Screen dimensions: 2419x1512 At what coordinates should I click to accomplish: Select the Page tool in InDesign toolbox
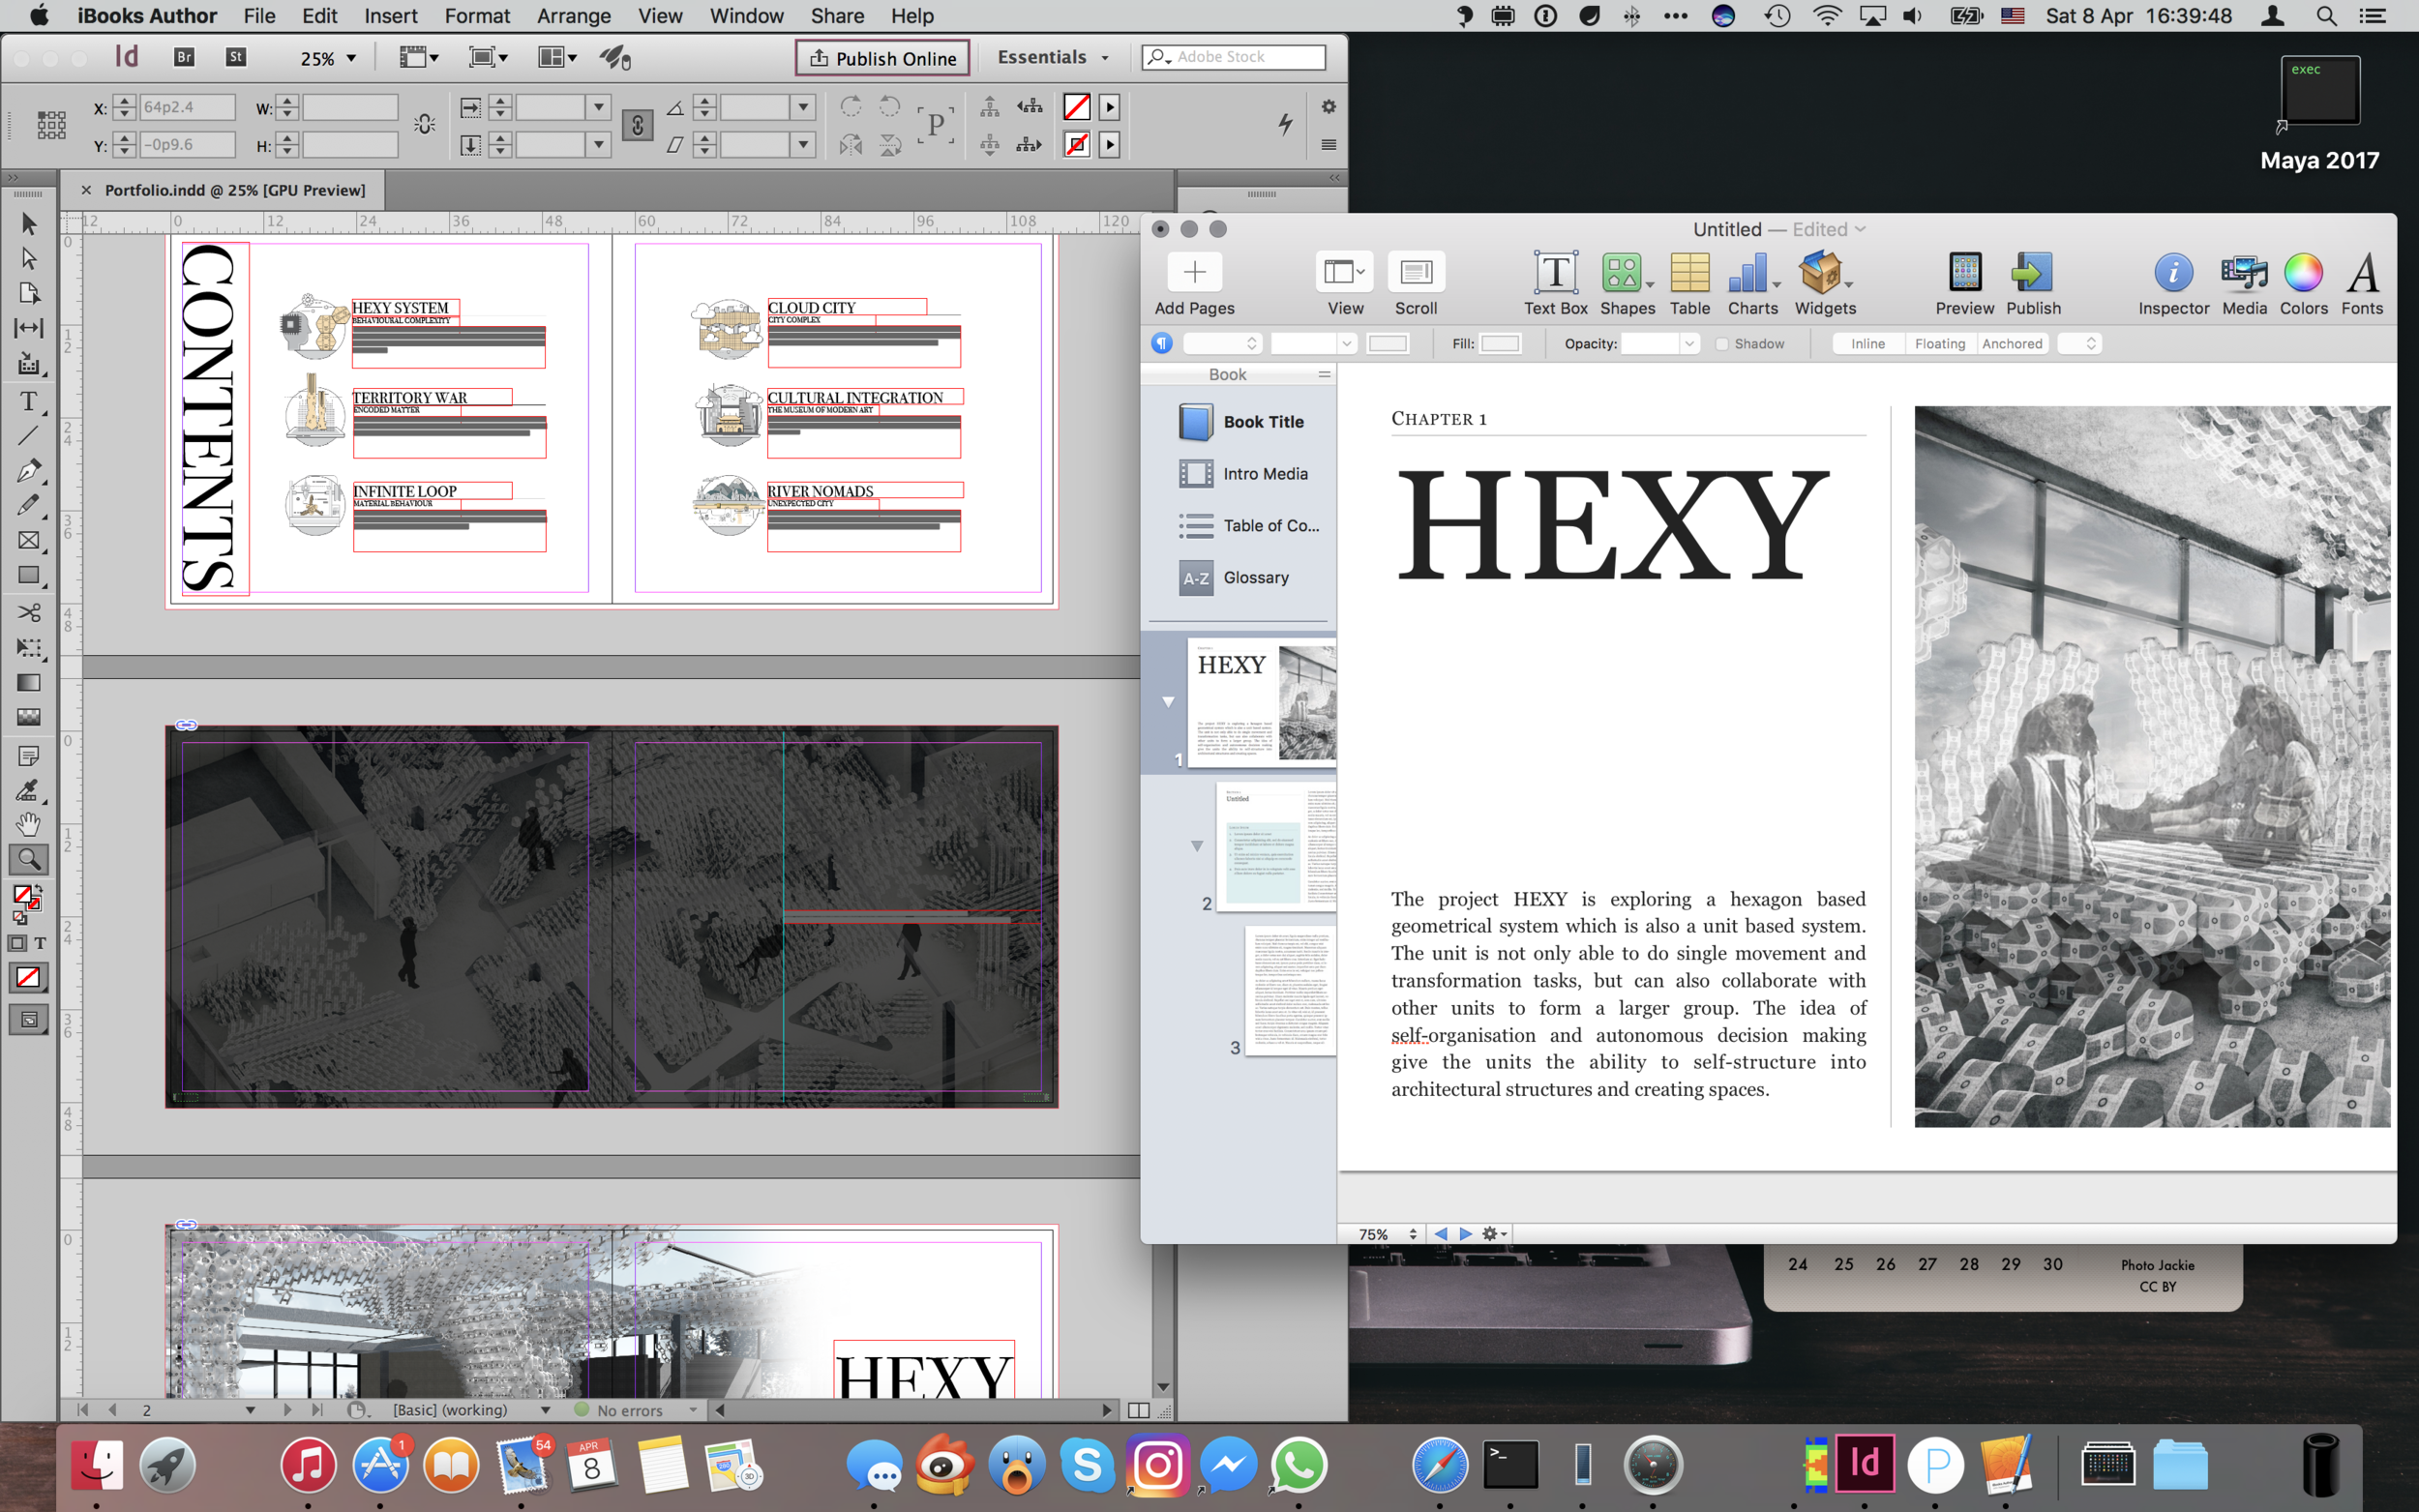coord(28,293)
